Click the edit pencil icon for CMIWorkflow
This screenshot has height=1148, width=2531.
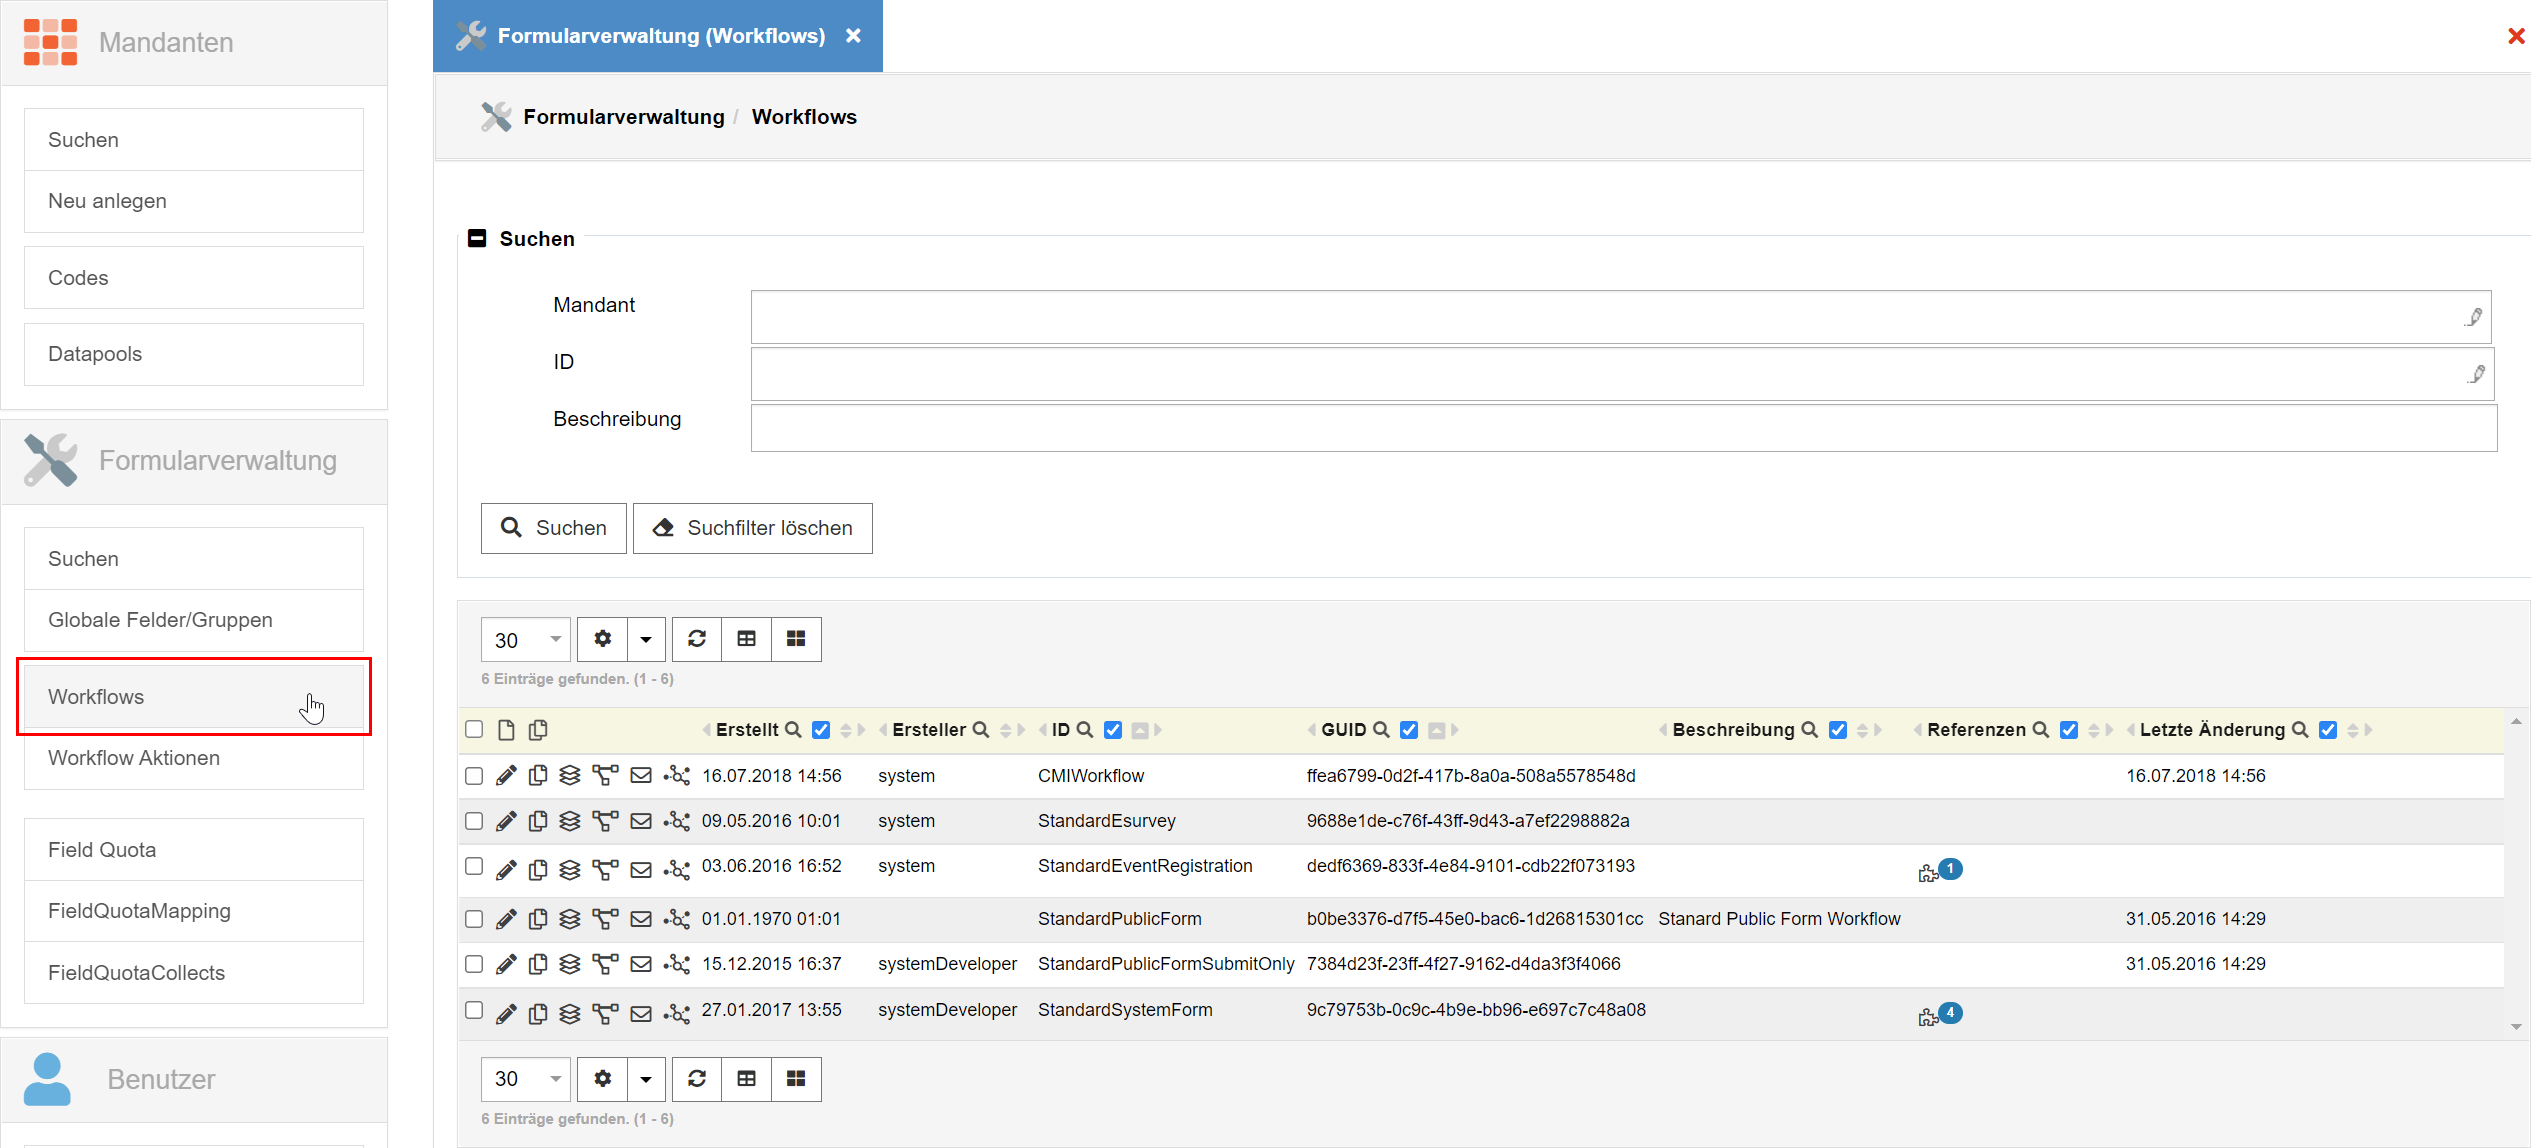click(x=506, y=776)
